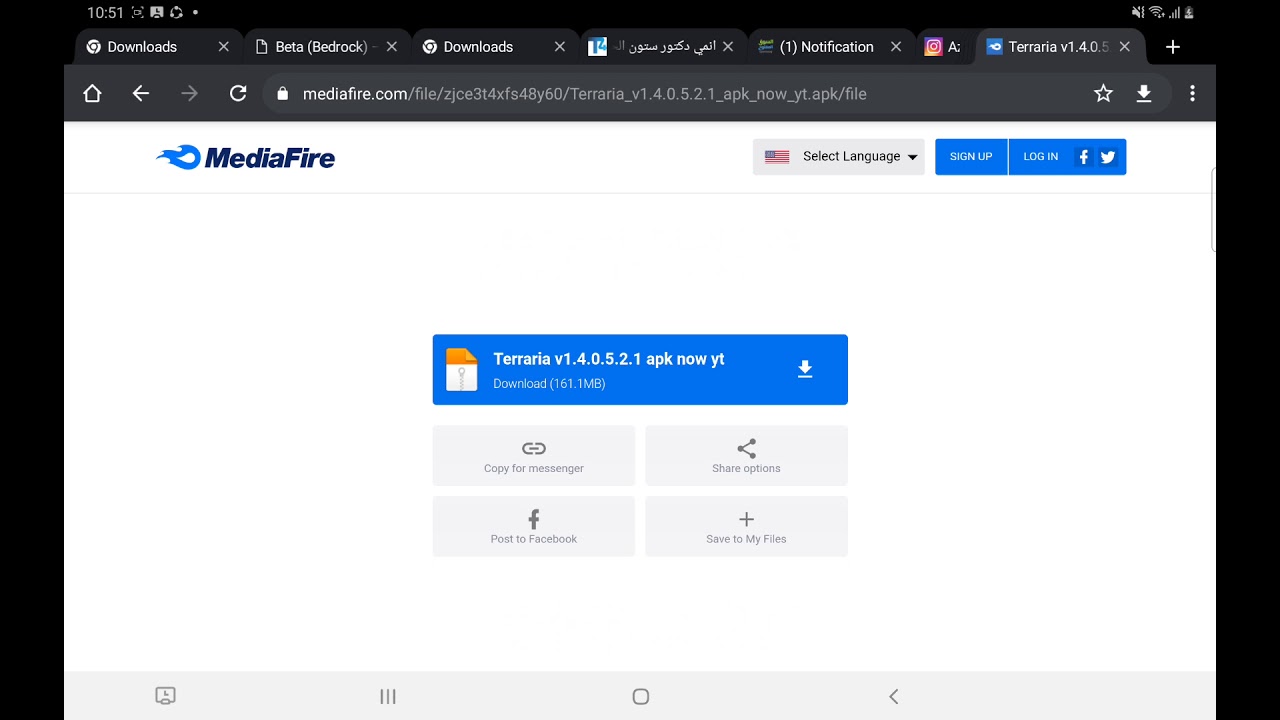The height and width of the screenshot is (720, 1280).
Task: Close the Terraria v1.4.0.5 tab
Action: click(1125, 47)
